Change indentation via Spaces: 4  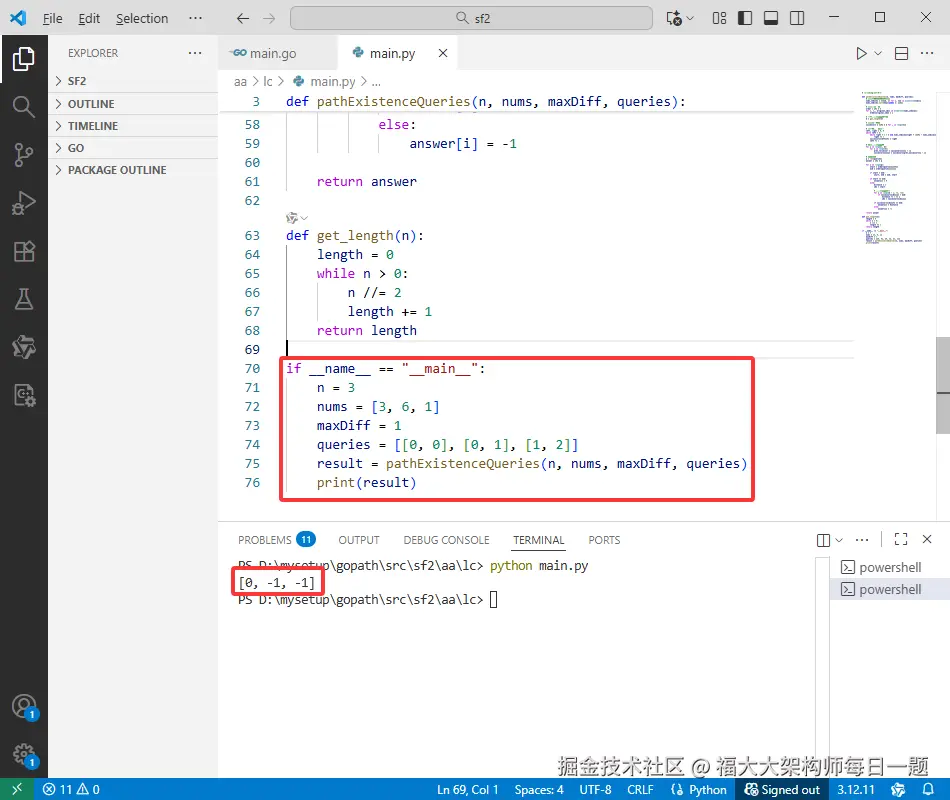point(539,789)
